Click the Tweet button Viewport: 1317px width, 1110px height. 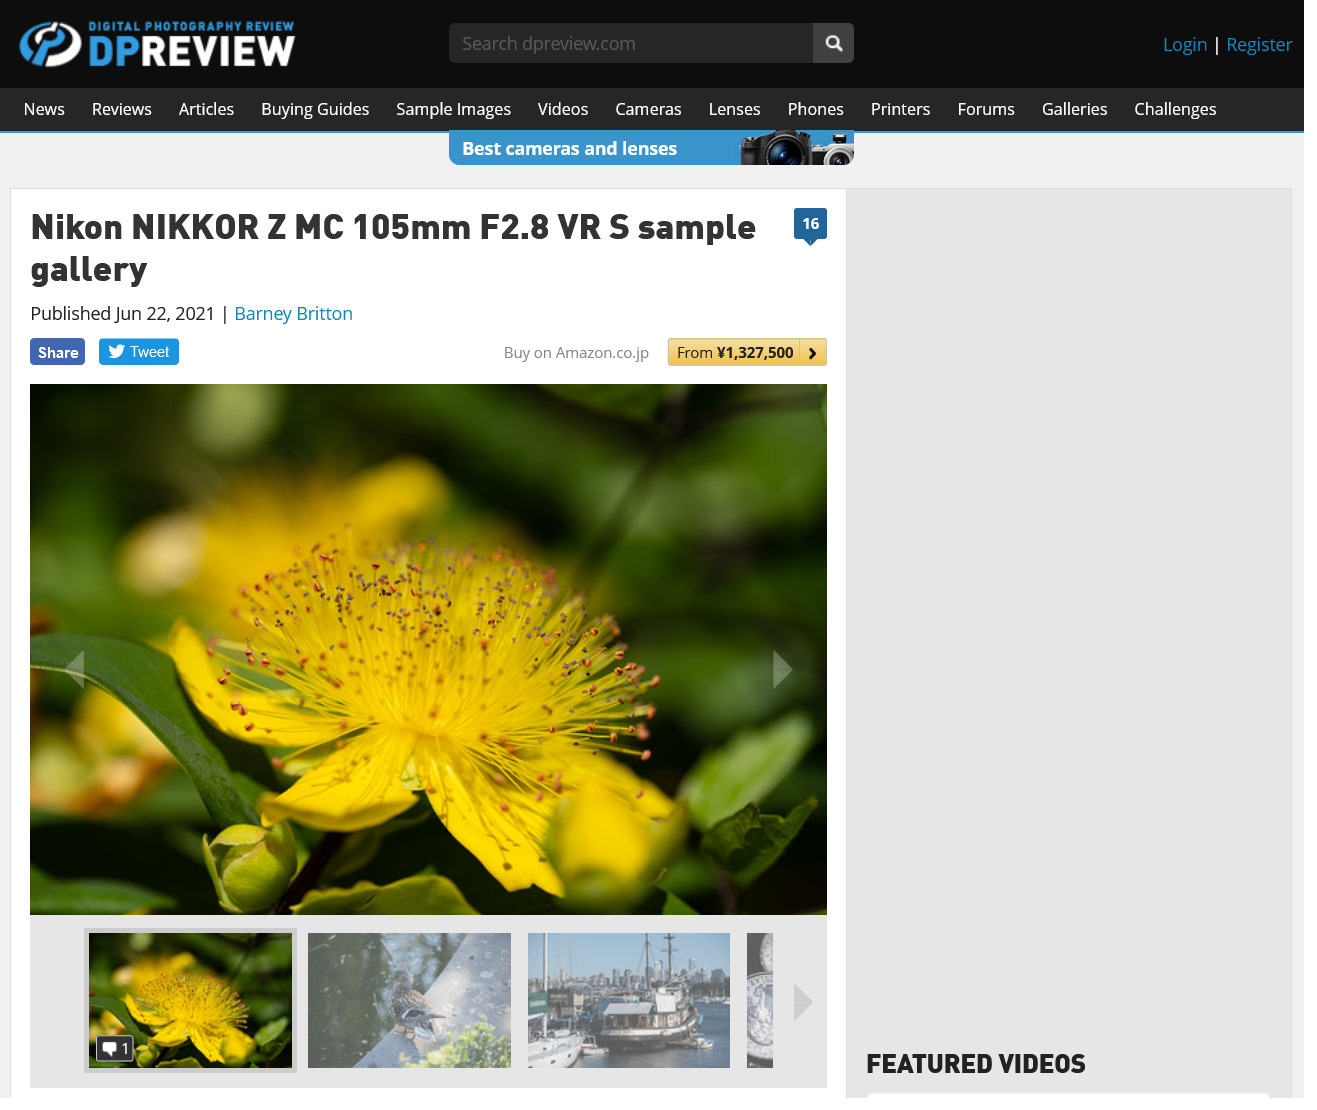pyautogui.click(x=139, y=352)
